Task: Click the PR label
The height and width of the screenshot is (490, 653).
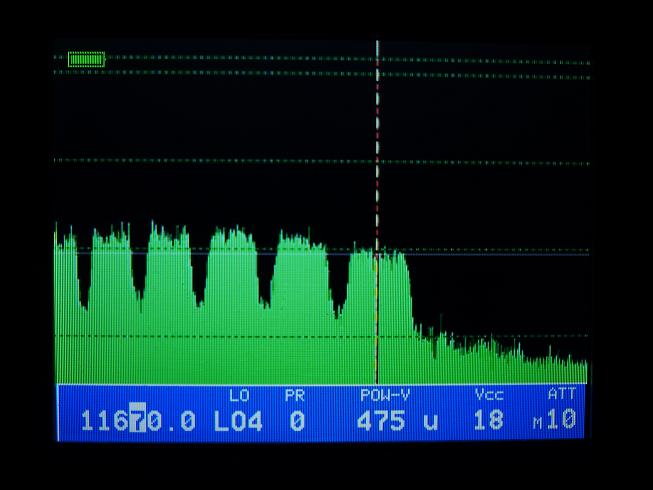Action: 294,396
